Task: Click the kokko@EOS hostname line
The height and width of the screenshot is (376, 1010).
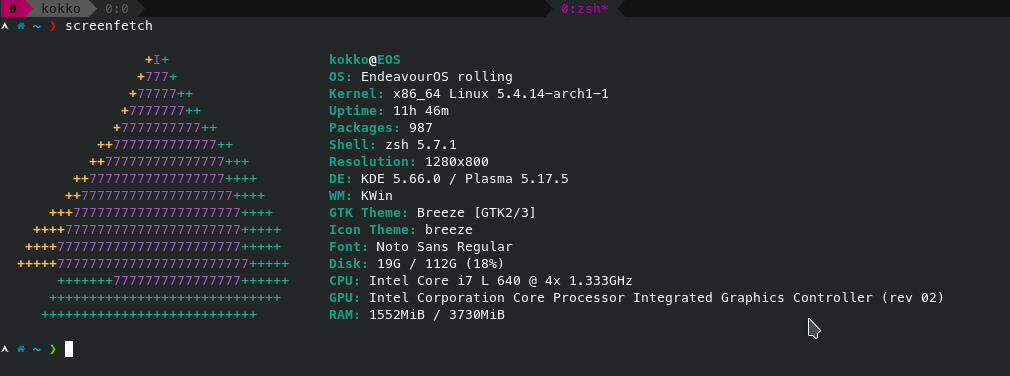Action: click(x=365, y=60)
